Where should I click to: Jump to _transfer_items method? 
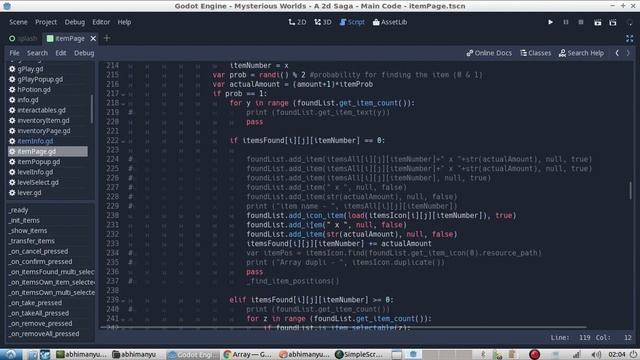(32, 241)
